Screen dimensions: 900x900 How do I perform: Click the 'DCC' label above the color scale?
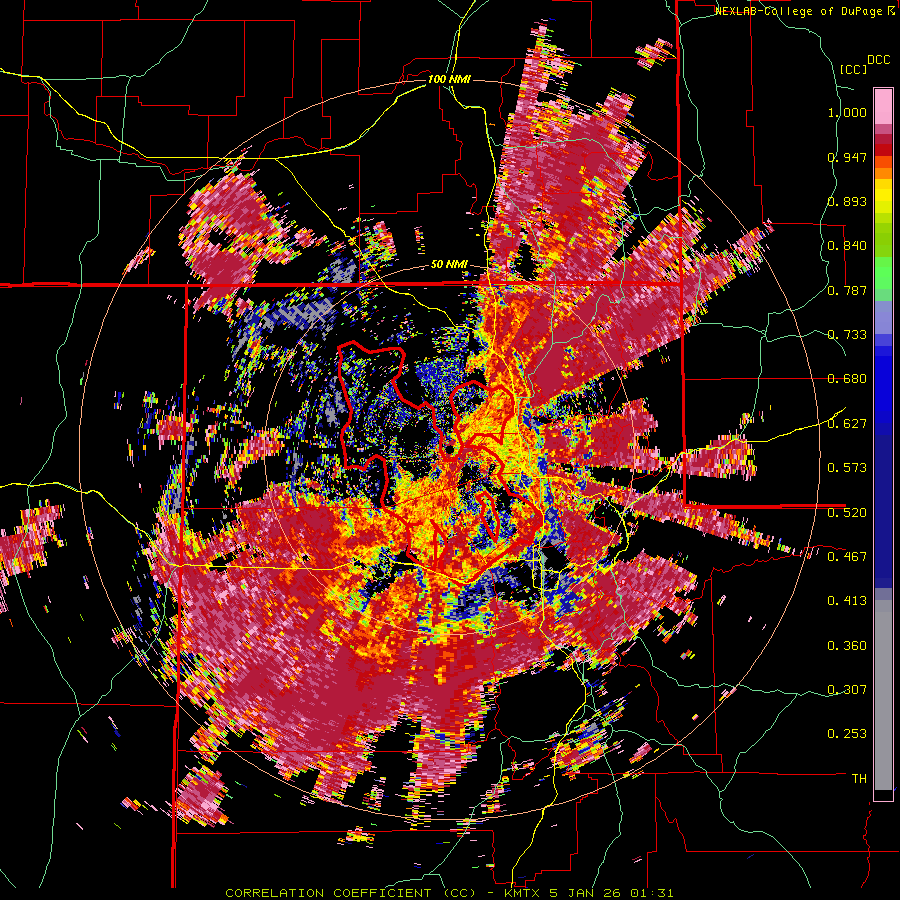coord(878,60)
